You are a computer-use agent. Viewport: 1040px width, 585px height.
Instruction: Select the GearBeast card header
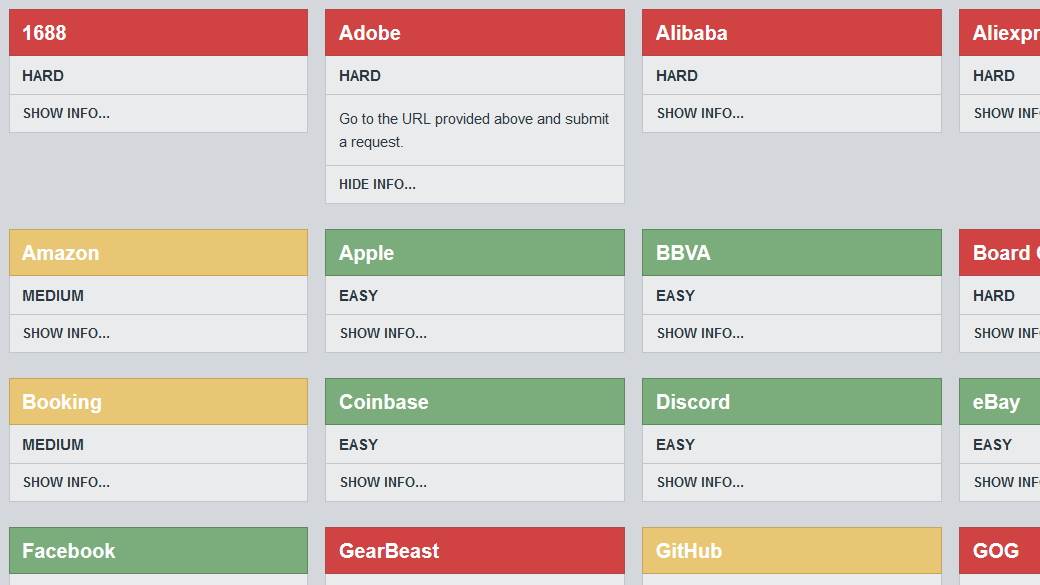(x=474, y=550)
